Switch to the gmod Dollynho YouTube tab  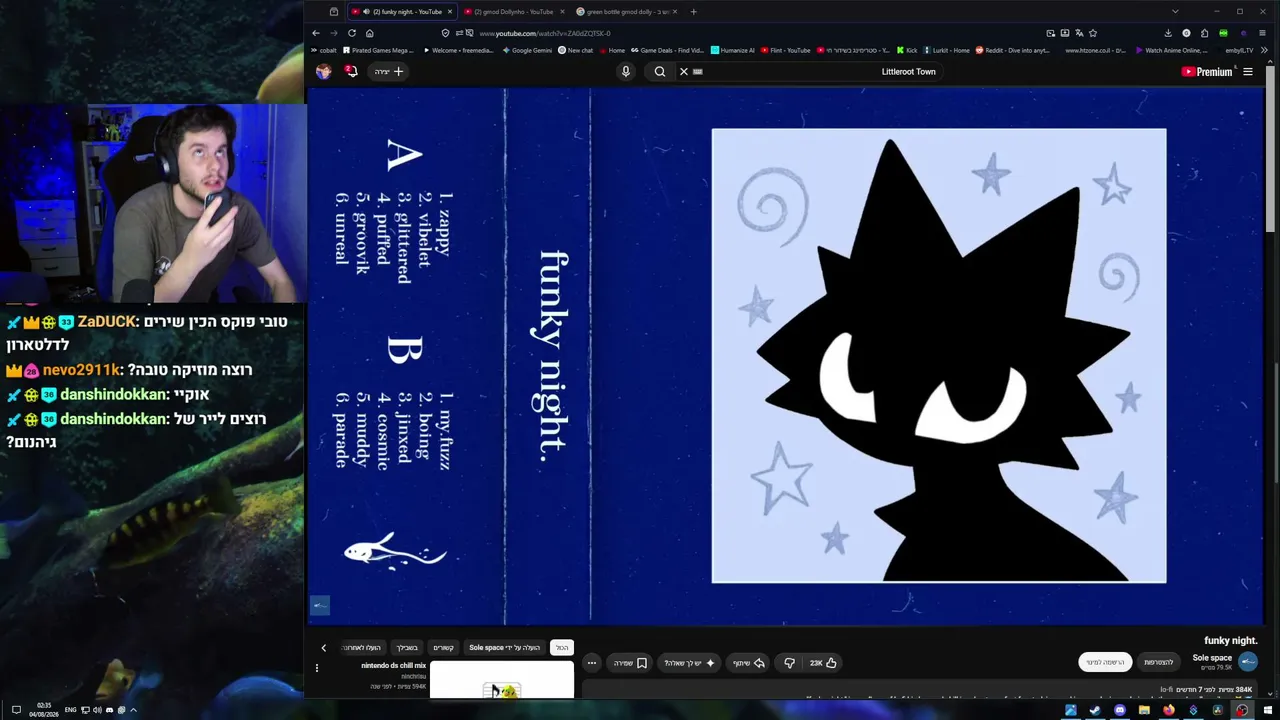click(x=512, y=12)
